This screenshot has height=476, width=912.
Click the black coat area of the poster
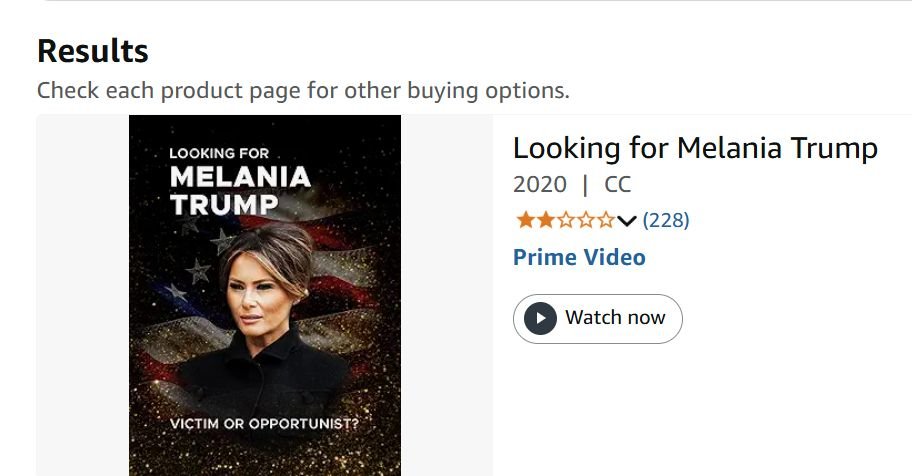coord(265,375)
